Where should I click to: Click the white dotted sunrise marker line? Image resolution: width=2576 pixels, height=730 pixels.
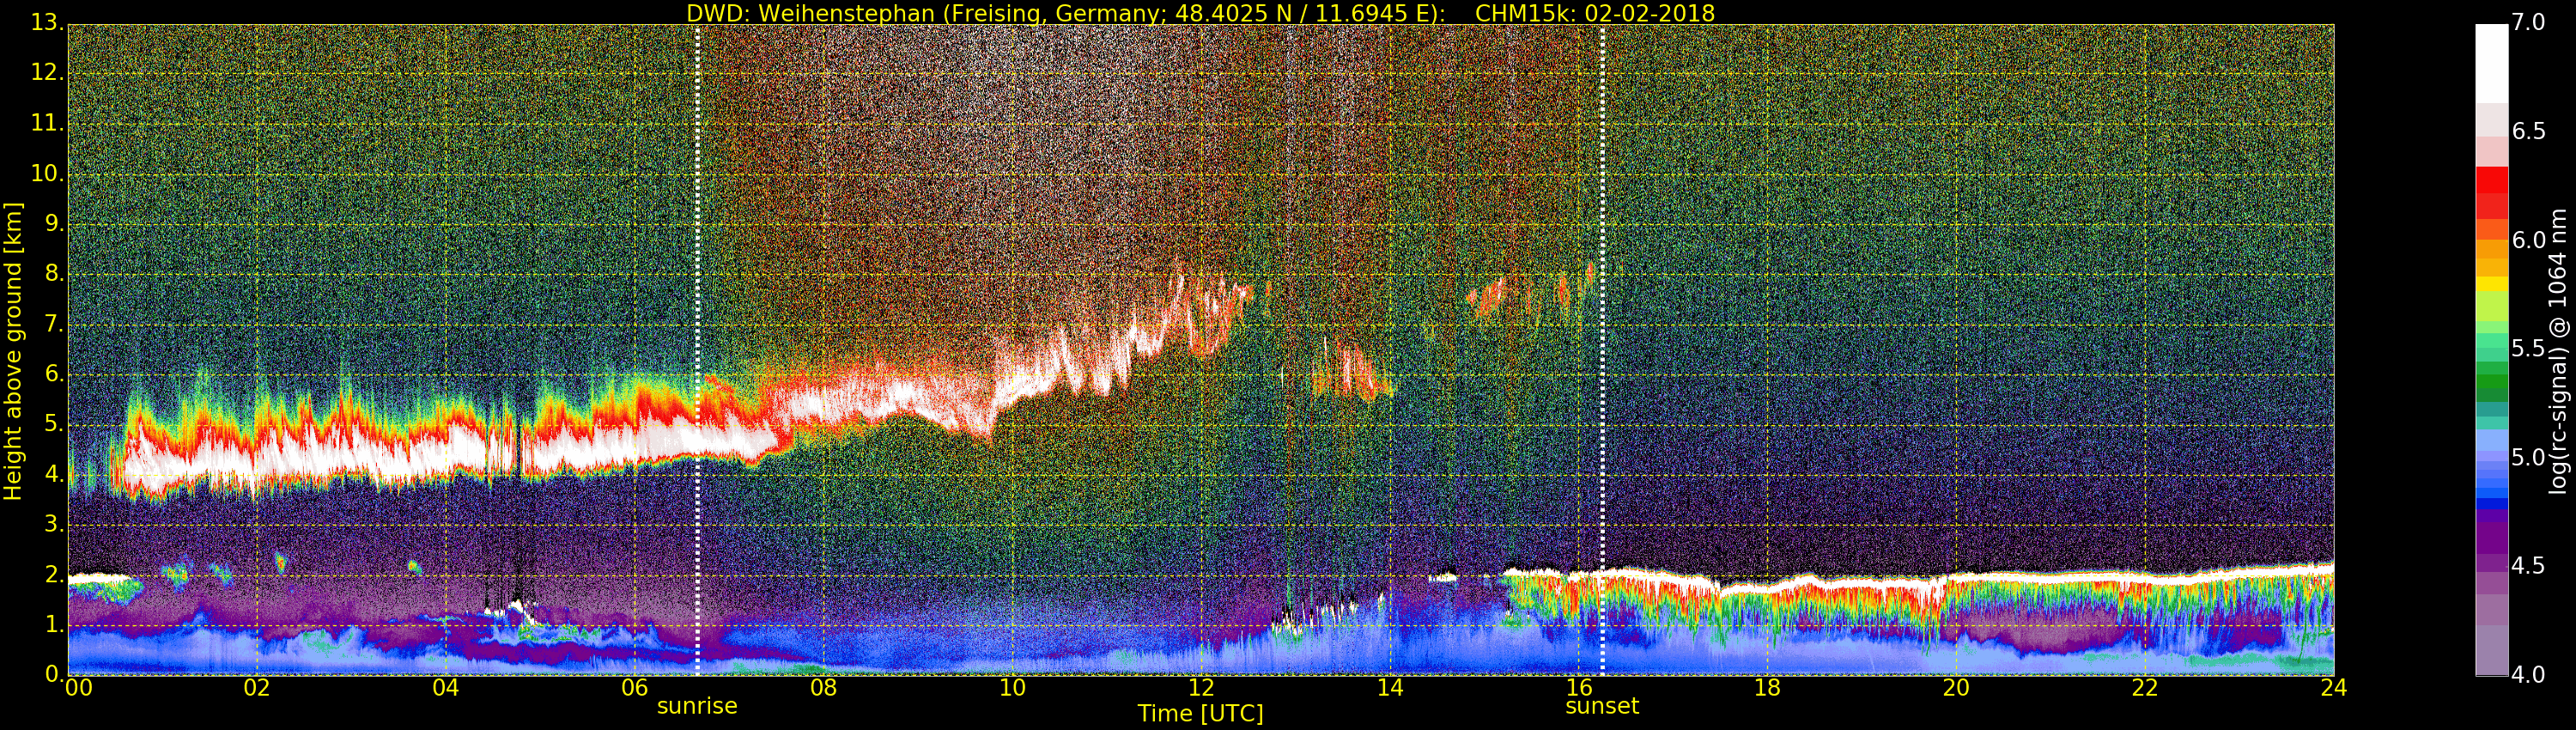point(697,350)
